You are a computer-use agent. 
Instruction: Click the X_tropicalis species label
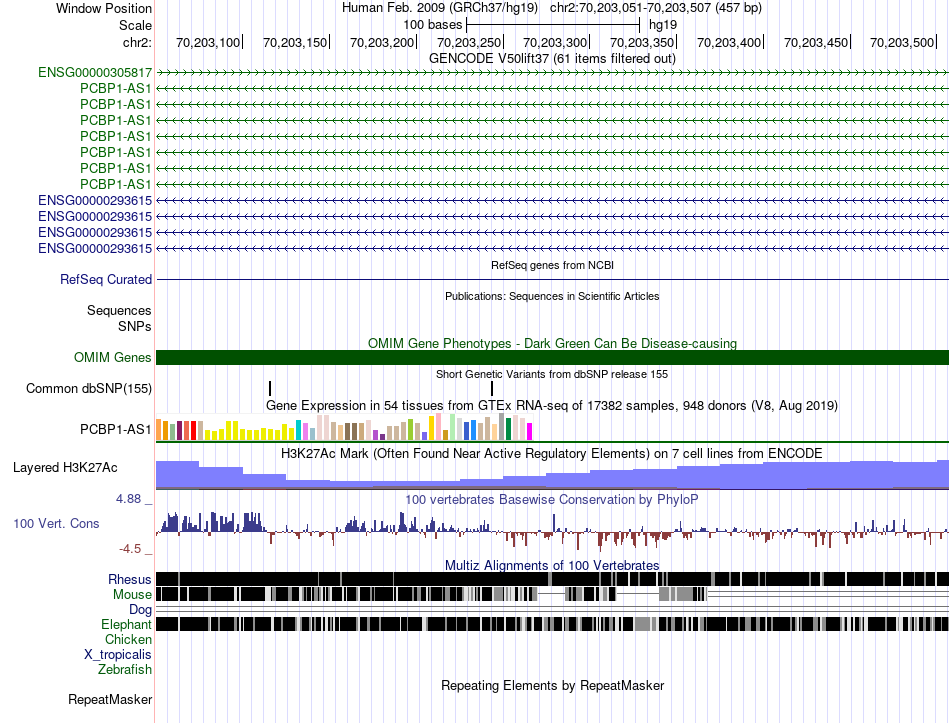point(118,655)
